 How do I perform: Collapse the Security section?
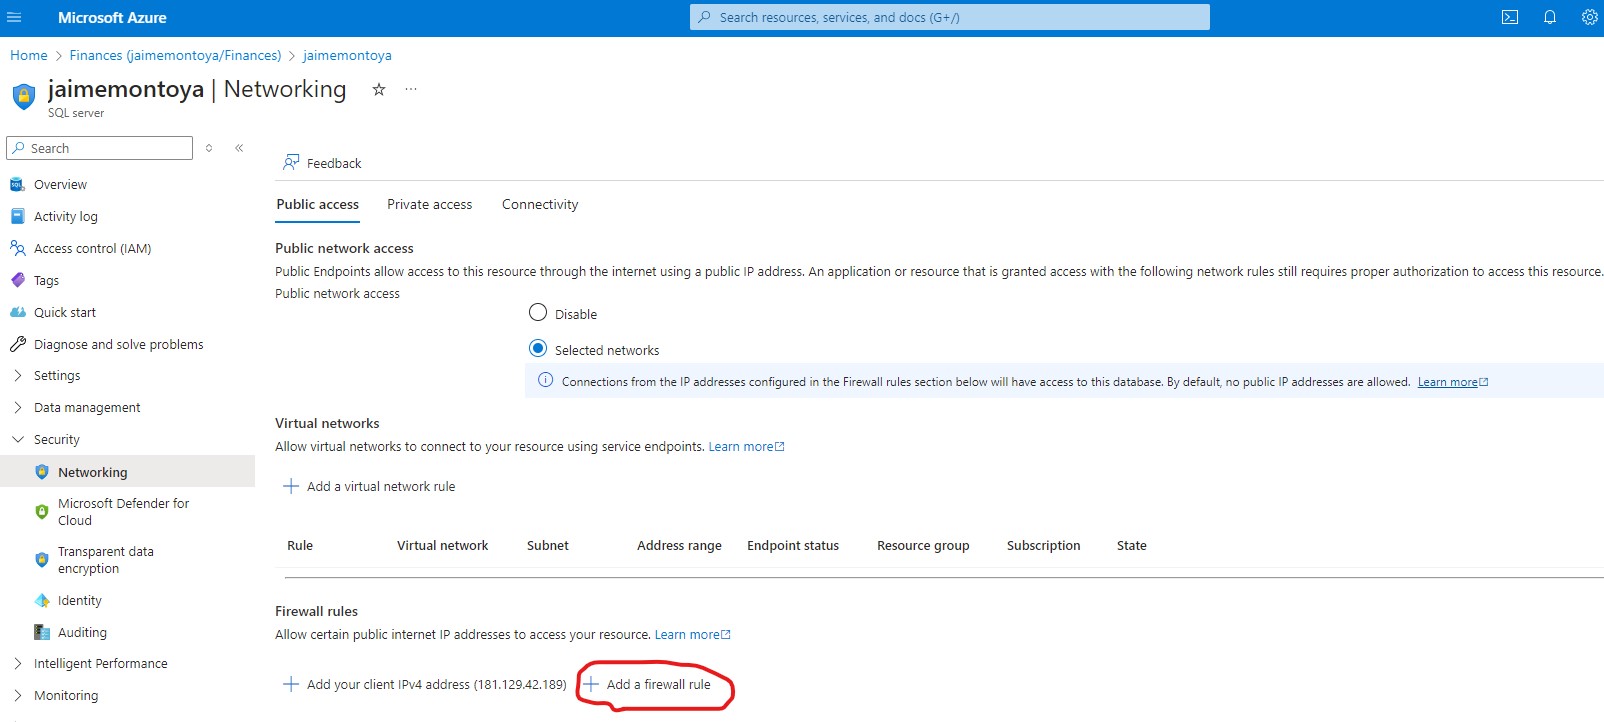pyautogui.click(x=18, y=439)
